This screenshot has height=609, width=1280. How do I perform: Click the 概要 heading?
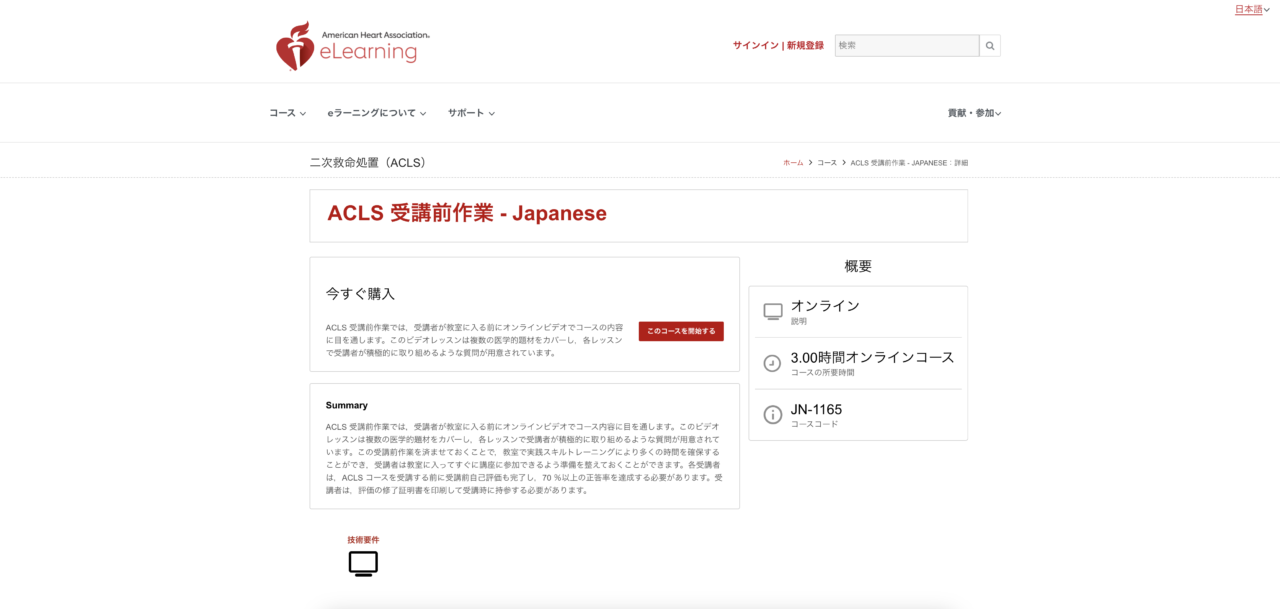pyautogui.click(x=858, y=266)
